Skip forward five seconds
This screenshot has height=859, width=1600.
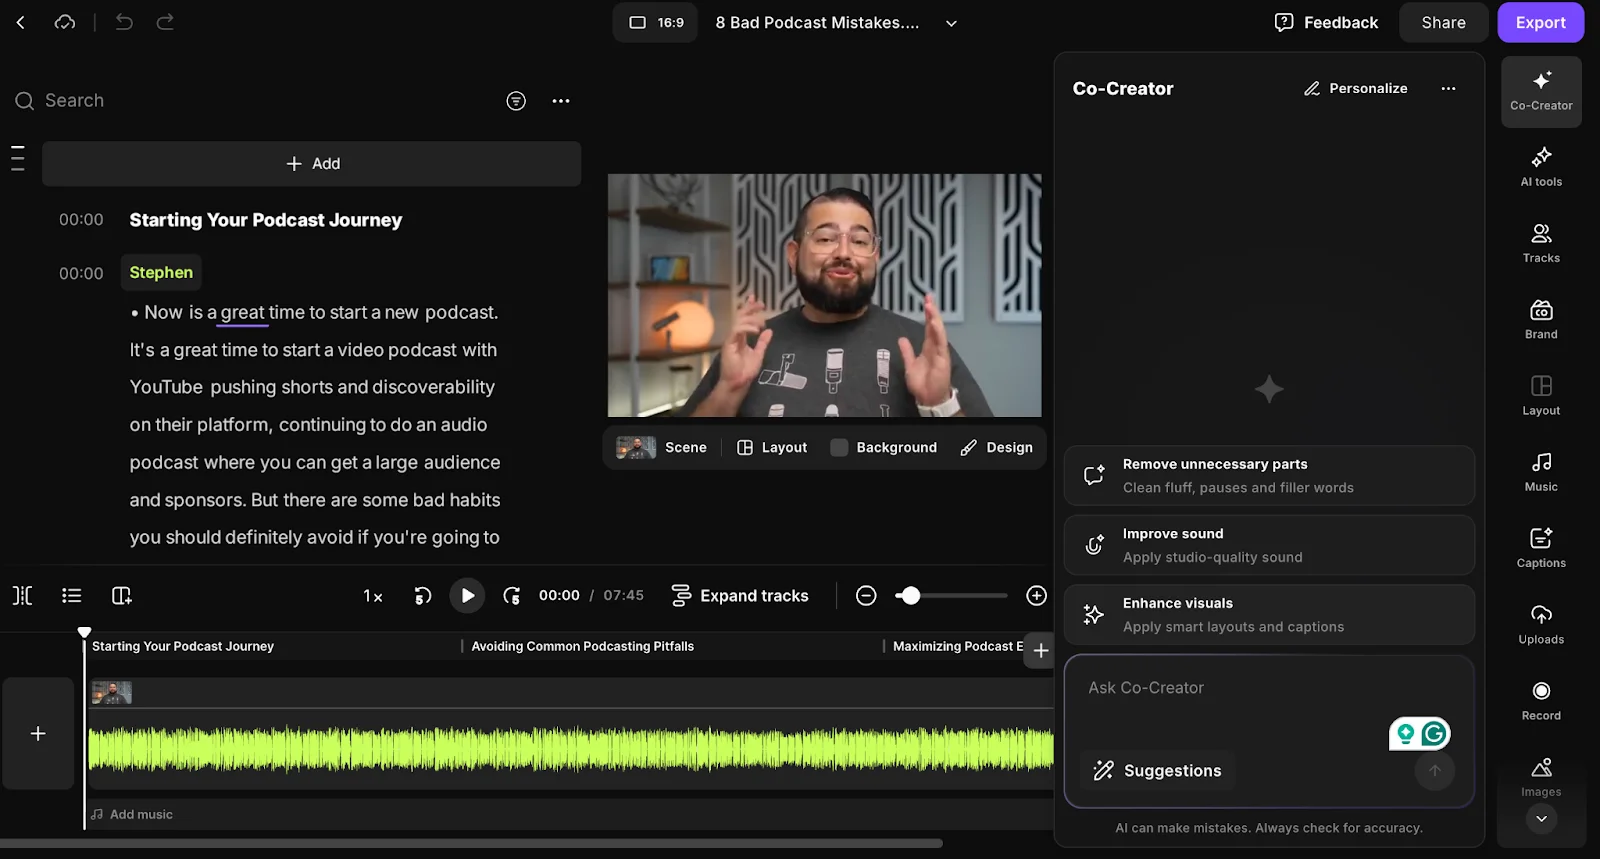(512, 596)
